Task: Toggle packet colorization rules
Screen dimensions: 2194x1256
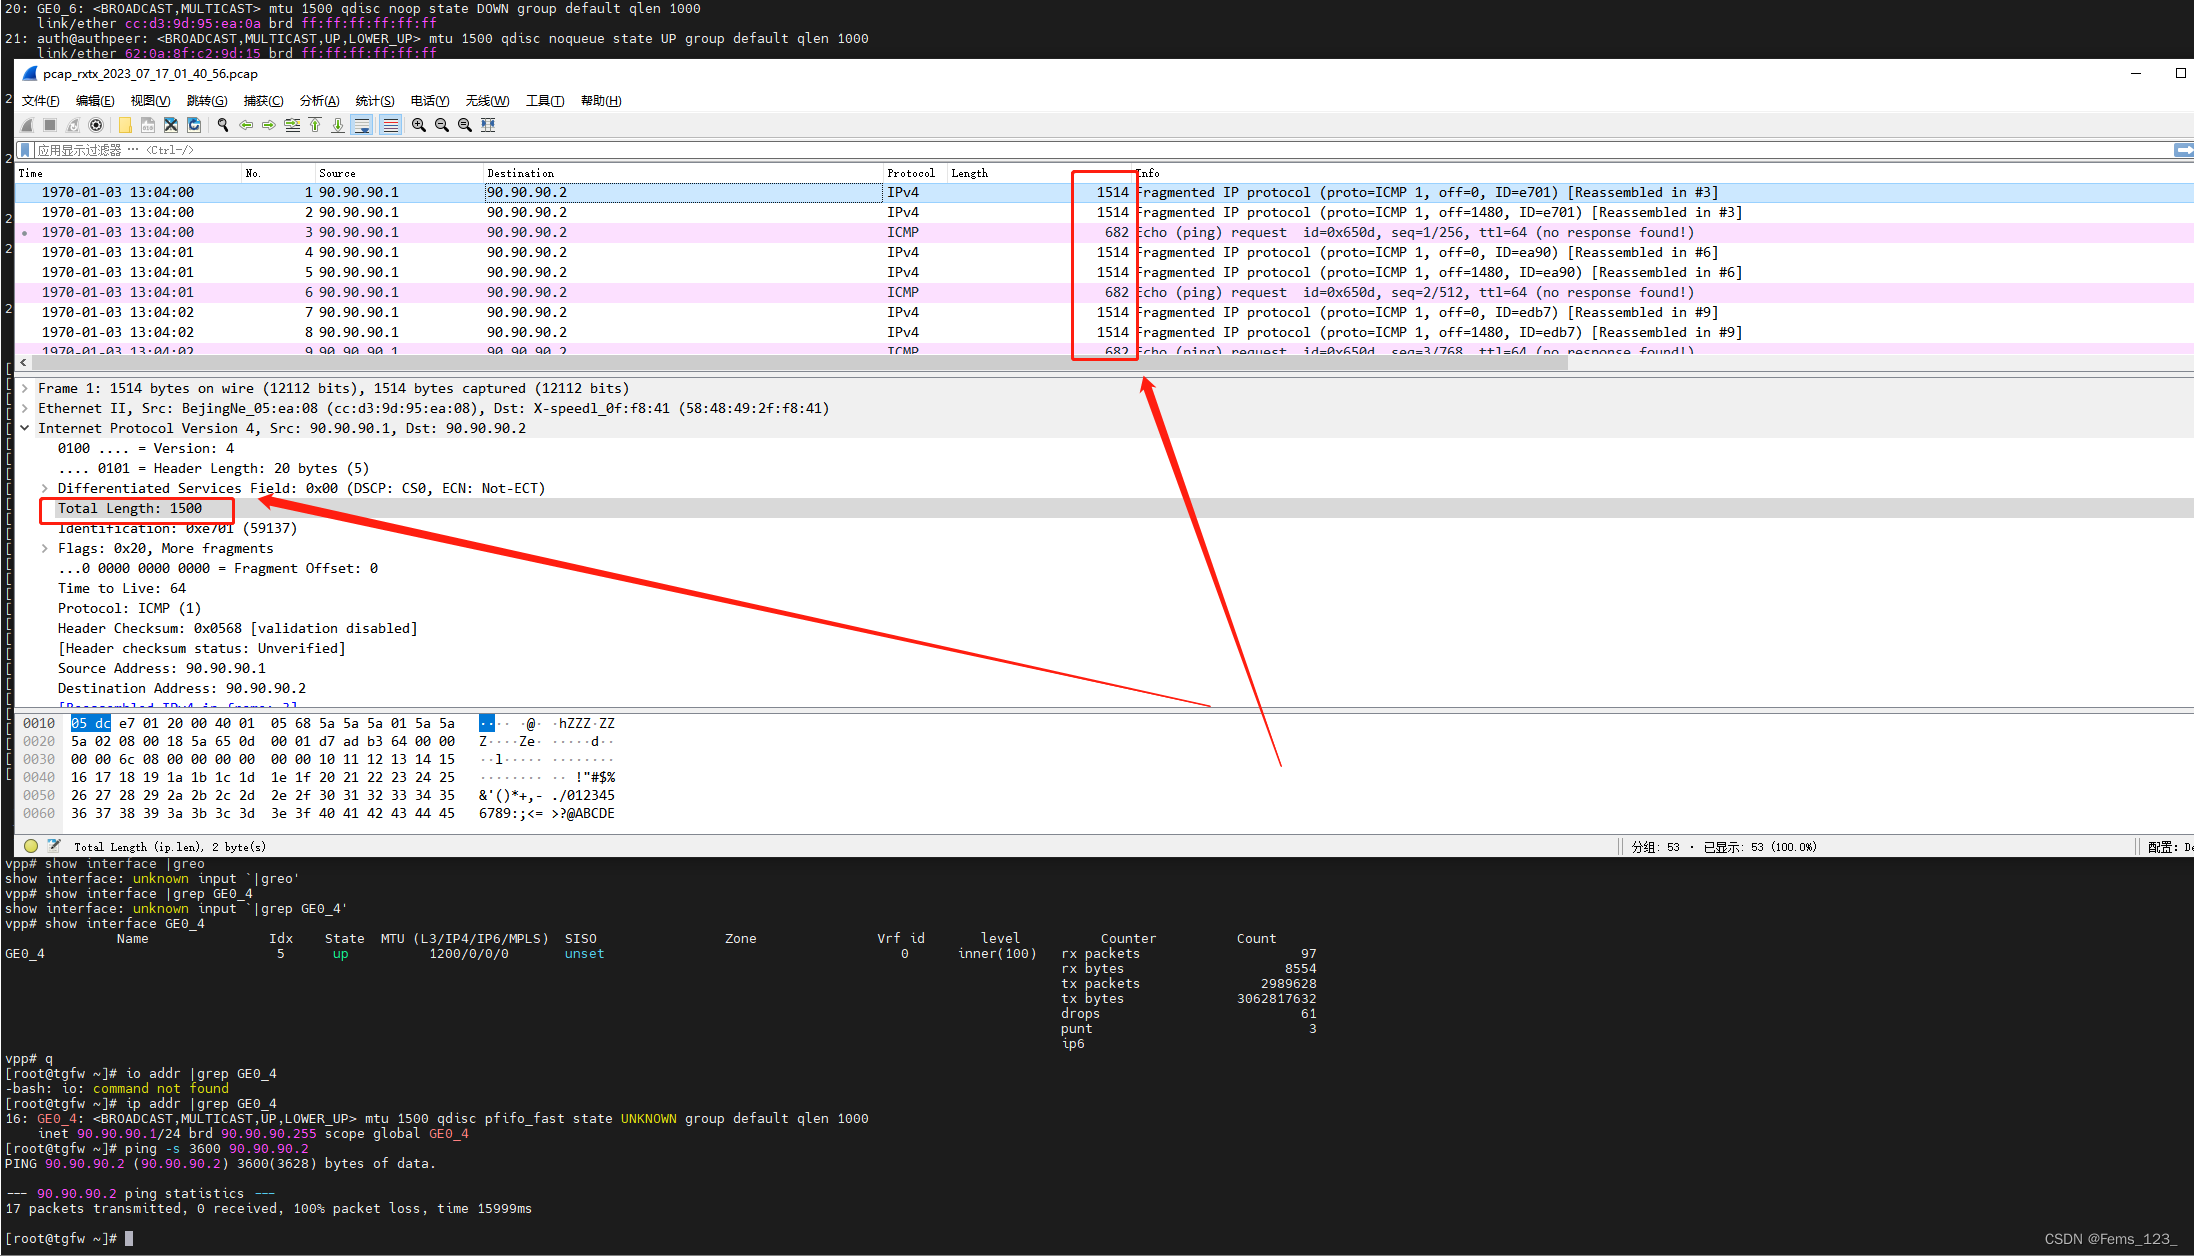Action: [x=391, y=125]
